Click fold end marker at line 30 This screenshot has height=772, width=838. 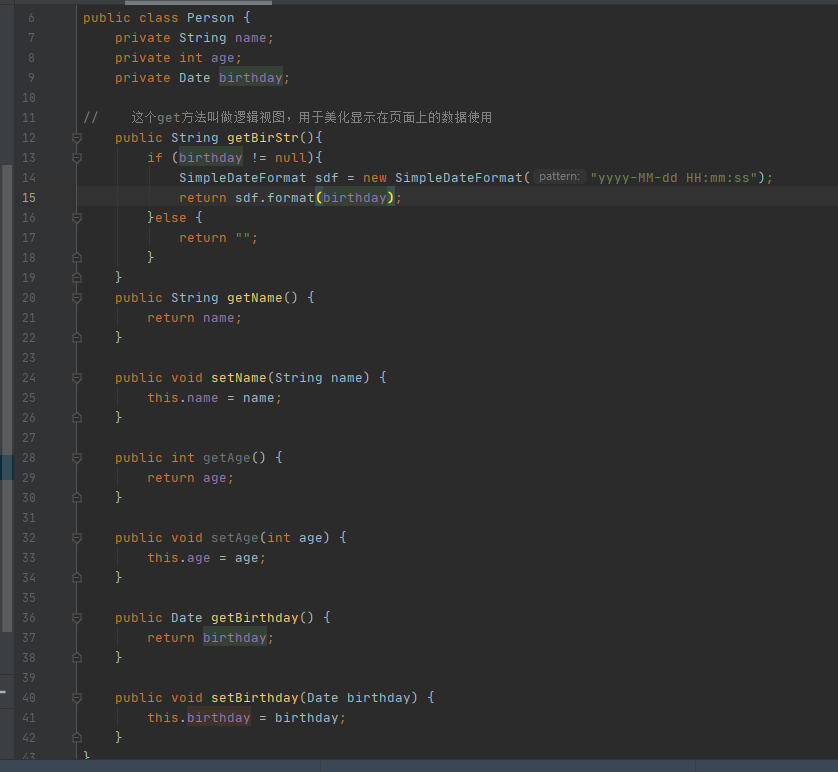coord(76,498)
